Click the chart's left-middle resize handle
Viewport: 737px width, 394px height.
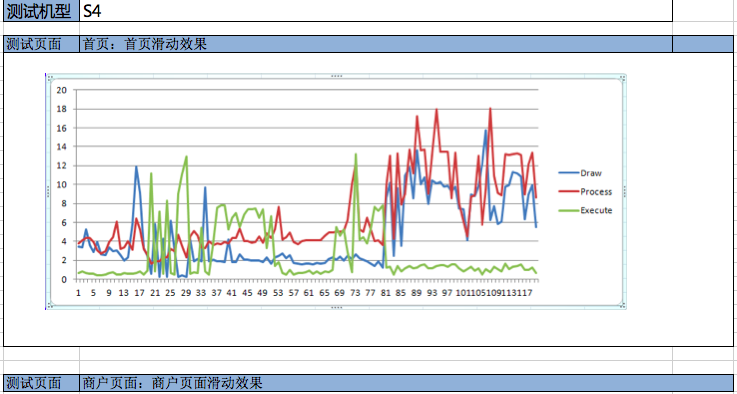coord(48,191)
